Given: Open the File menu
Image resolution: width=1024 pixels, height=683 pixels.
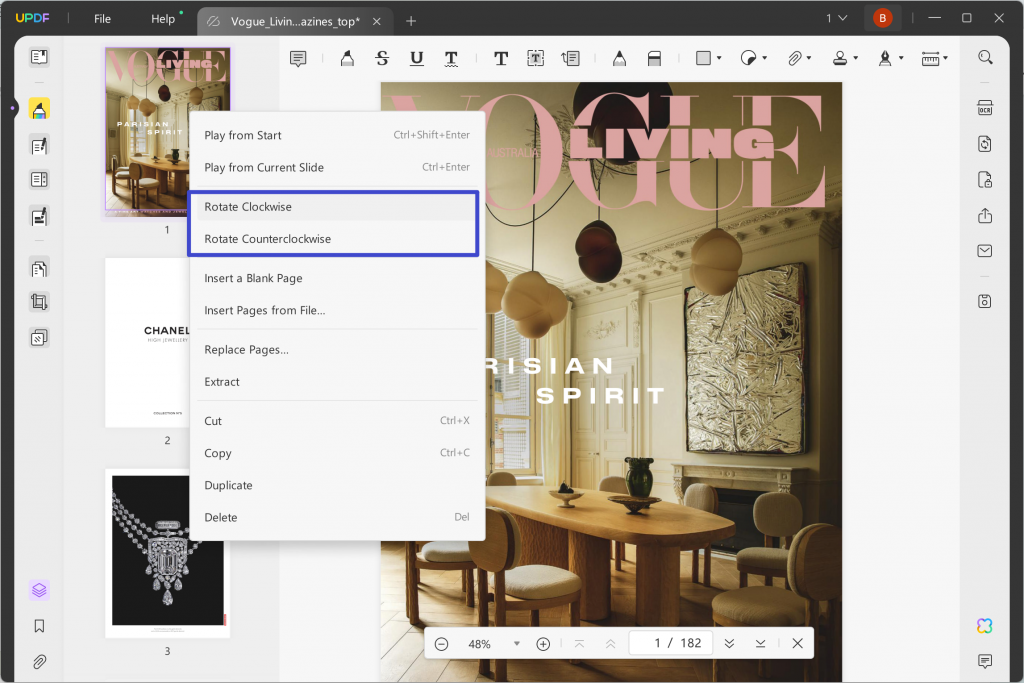Looking at the screenshot, I should click(x=103, y=18).
